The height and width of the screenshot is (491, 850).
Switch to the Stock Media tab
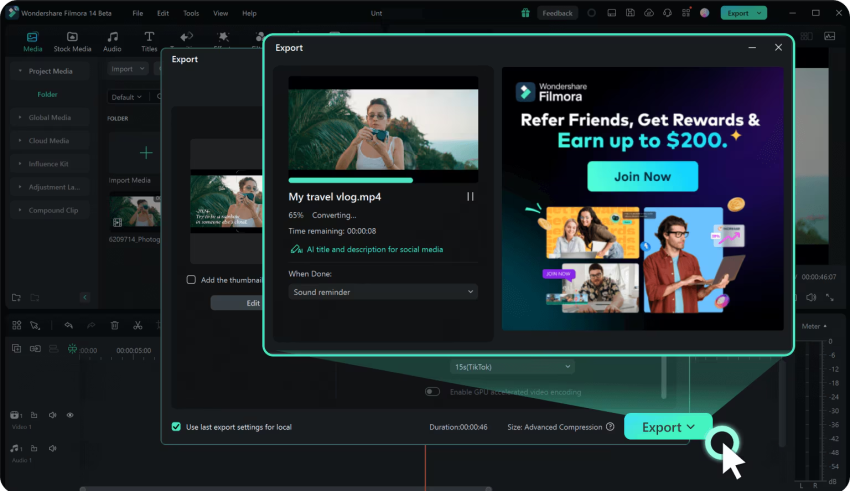tap(72, 40)
